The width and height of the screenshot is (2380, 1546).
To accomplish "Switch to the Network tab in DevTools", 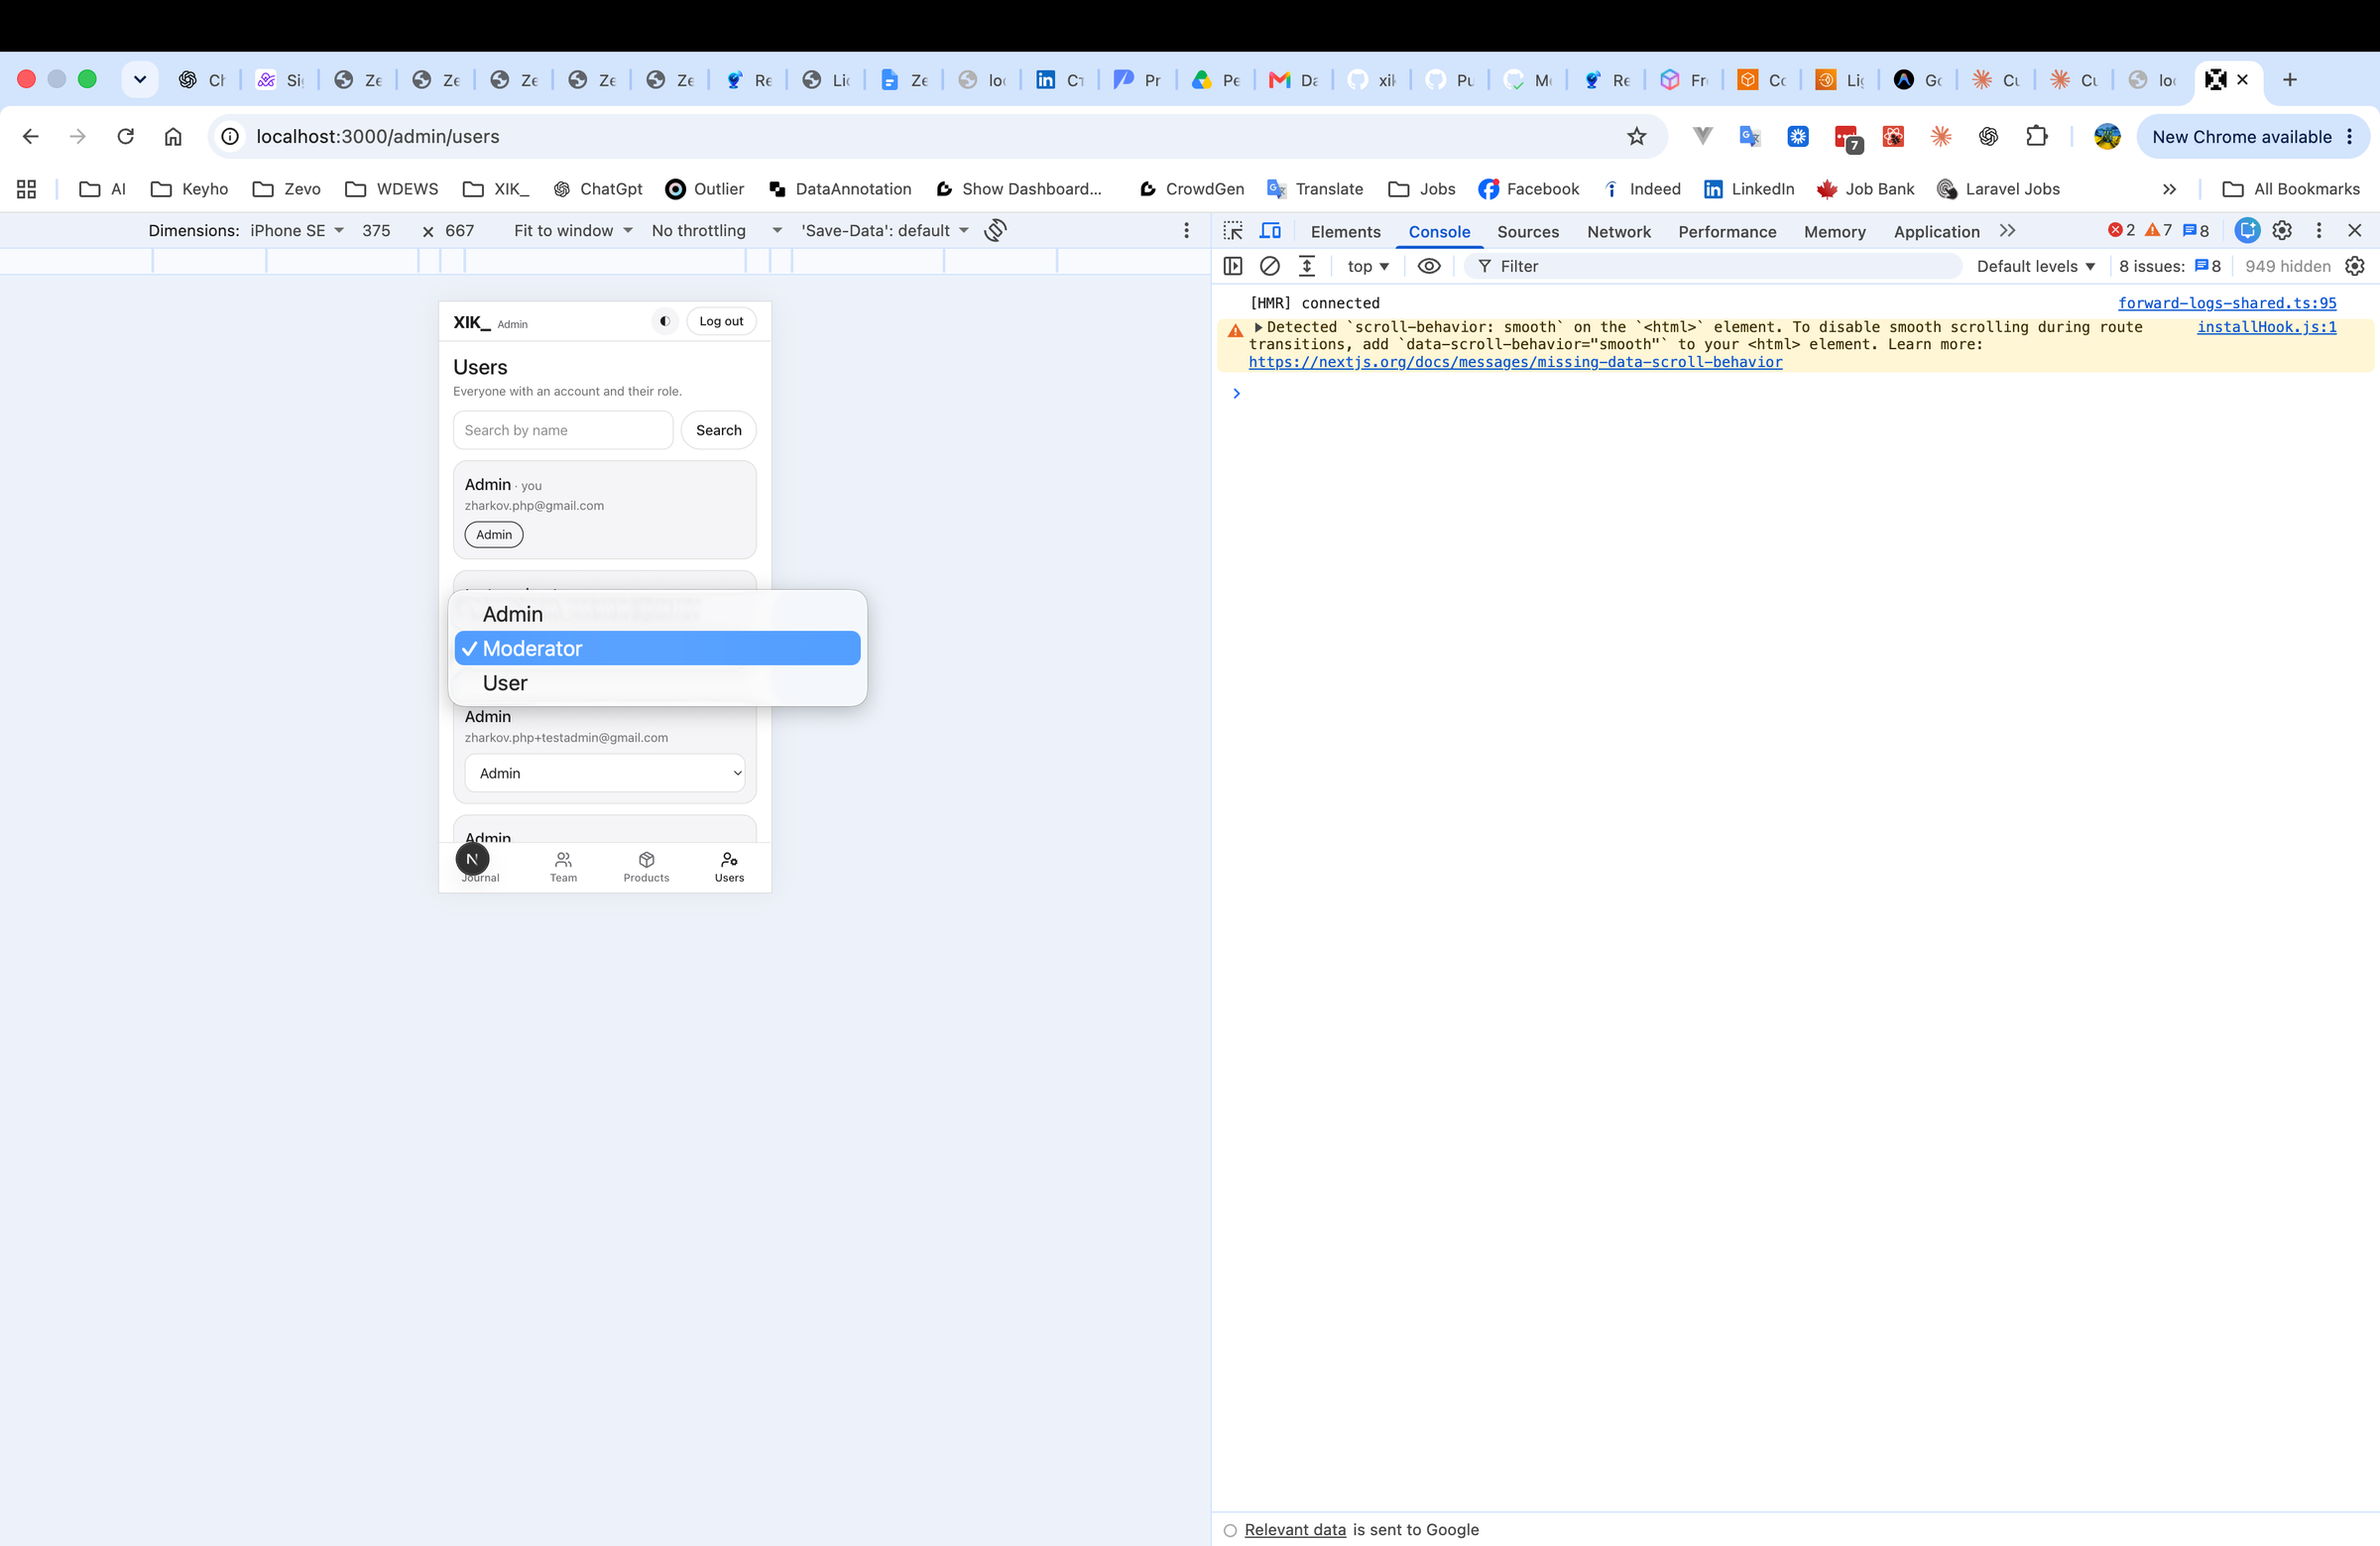I will (1618, 231).
